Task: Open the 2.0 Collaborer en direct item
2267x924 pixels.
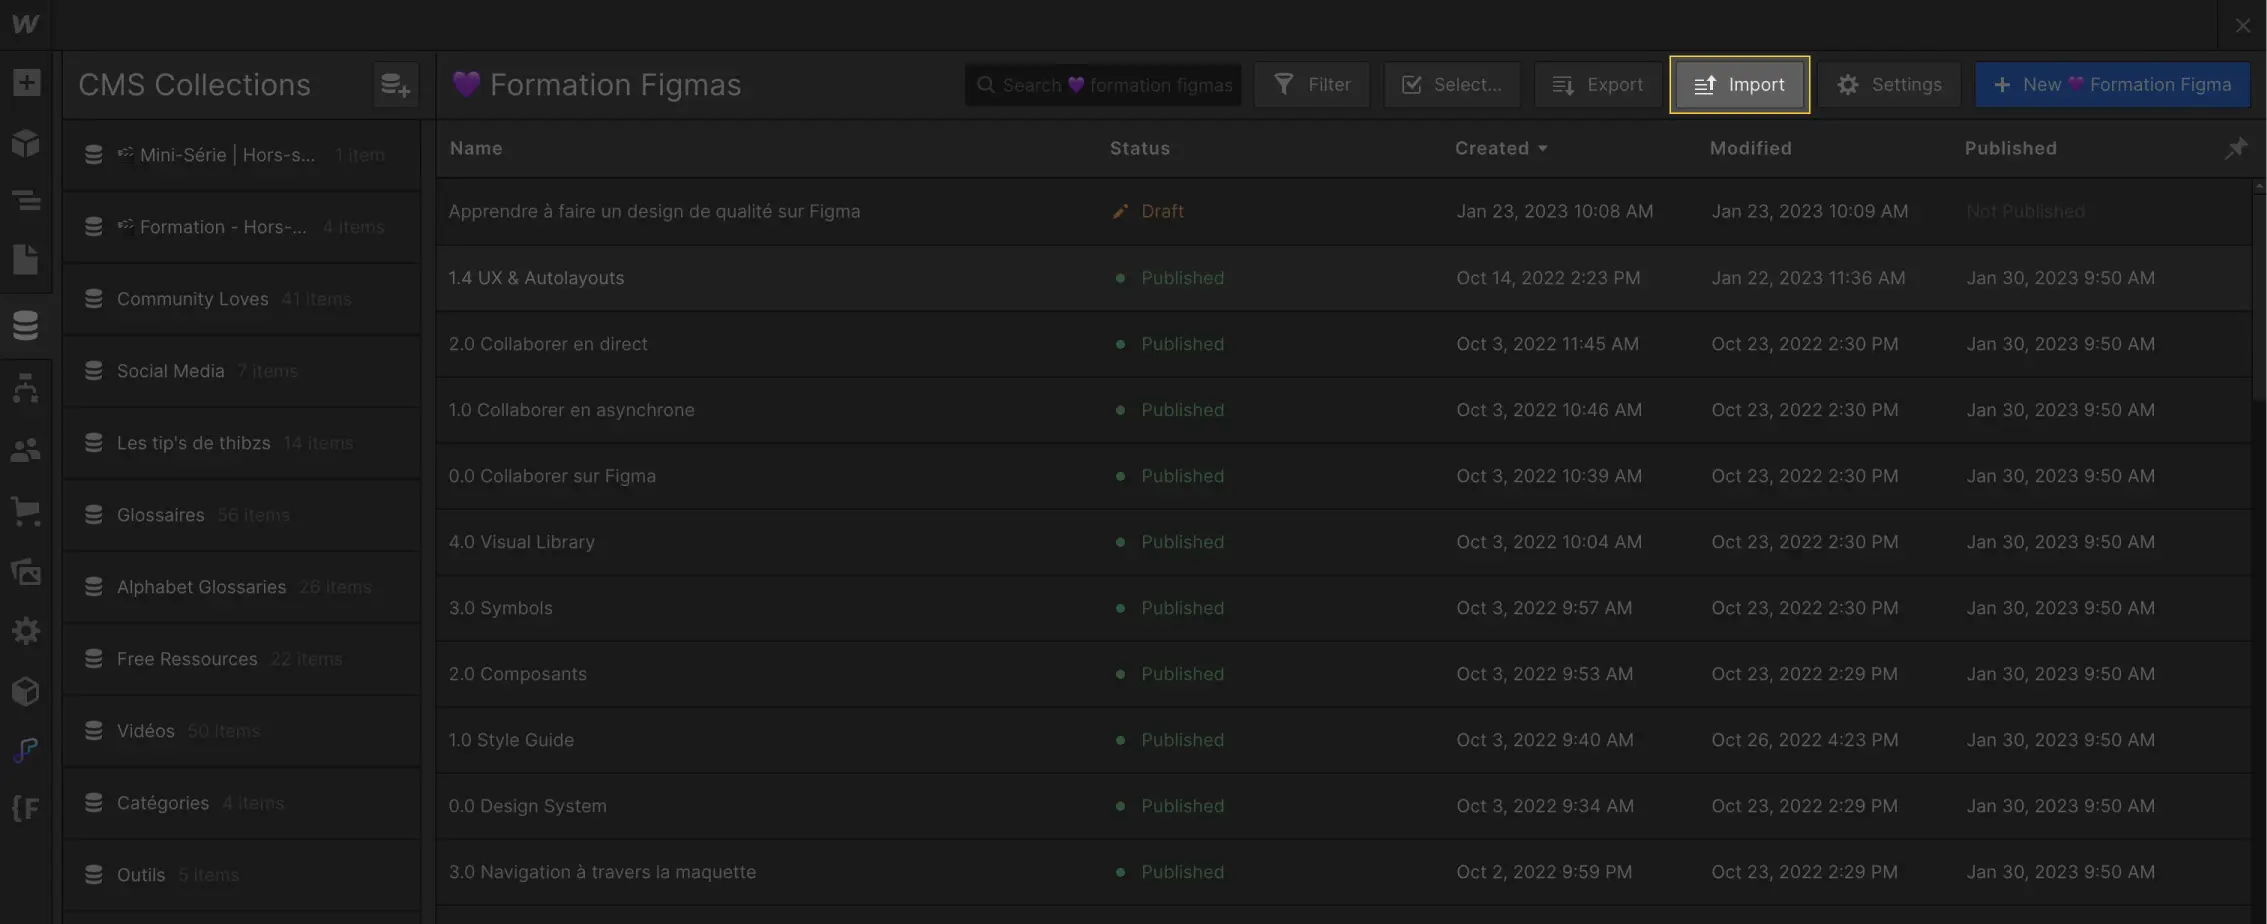Action: [x=1343, y=344]
